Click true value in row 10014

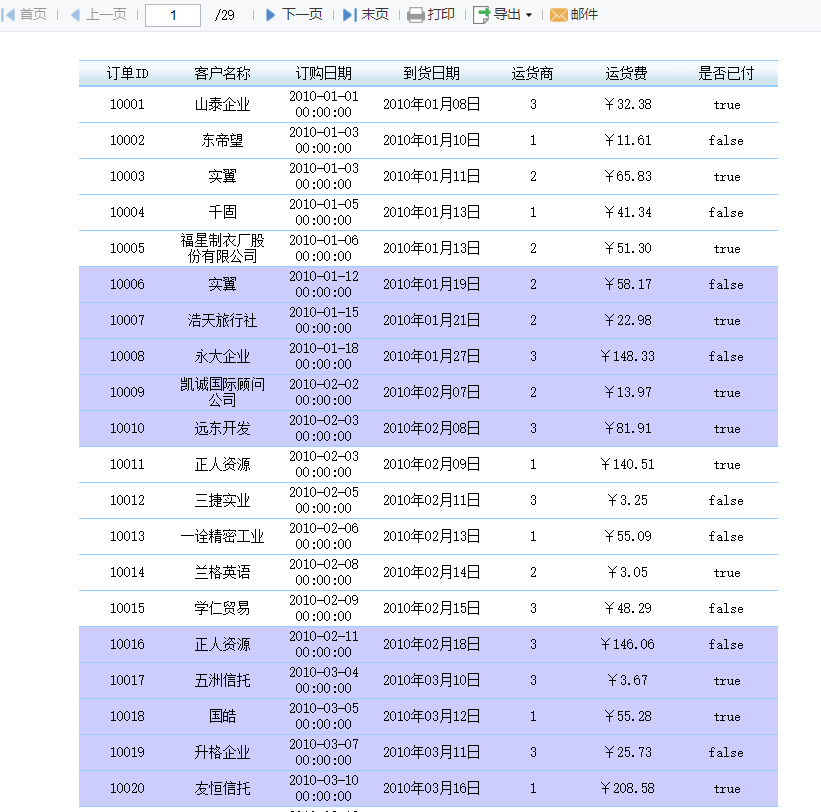point(727,573)
